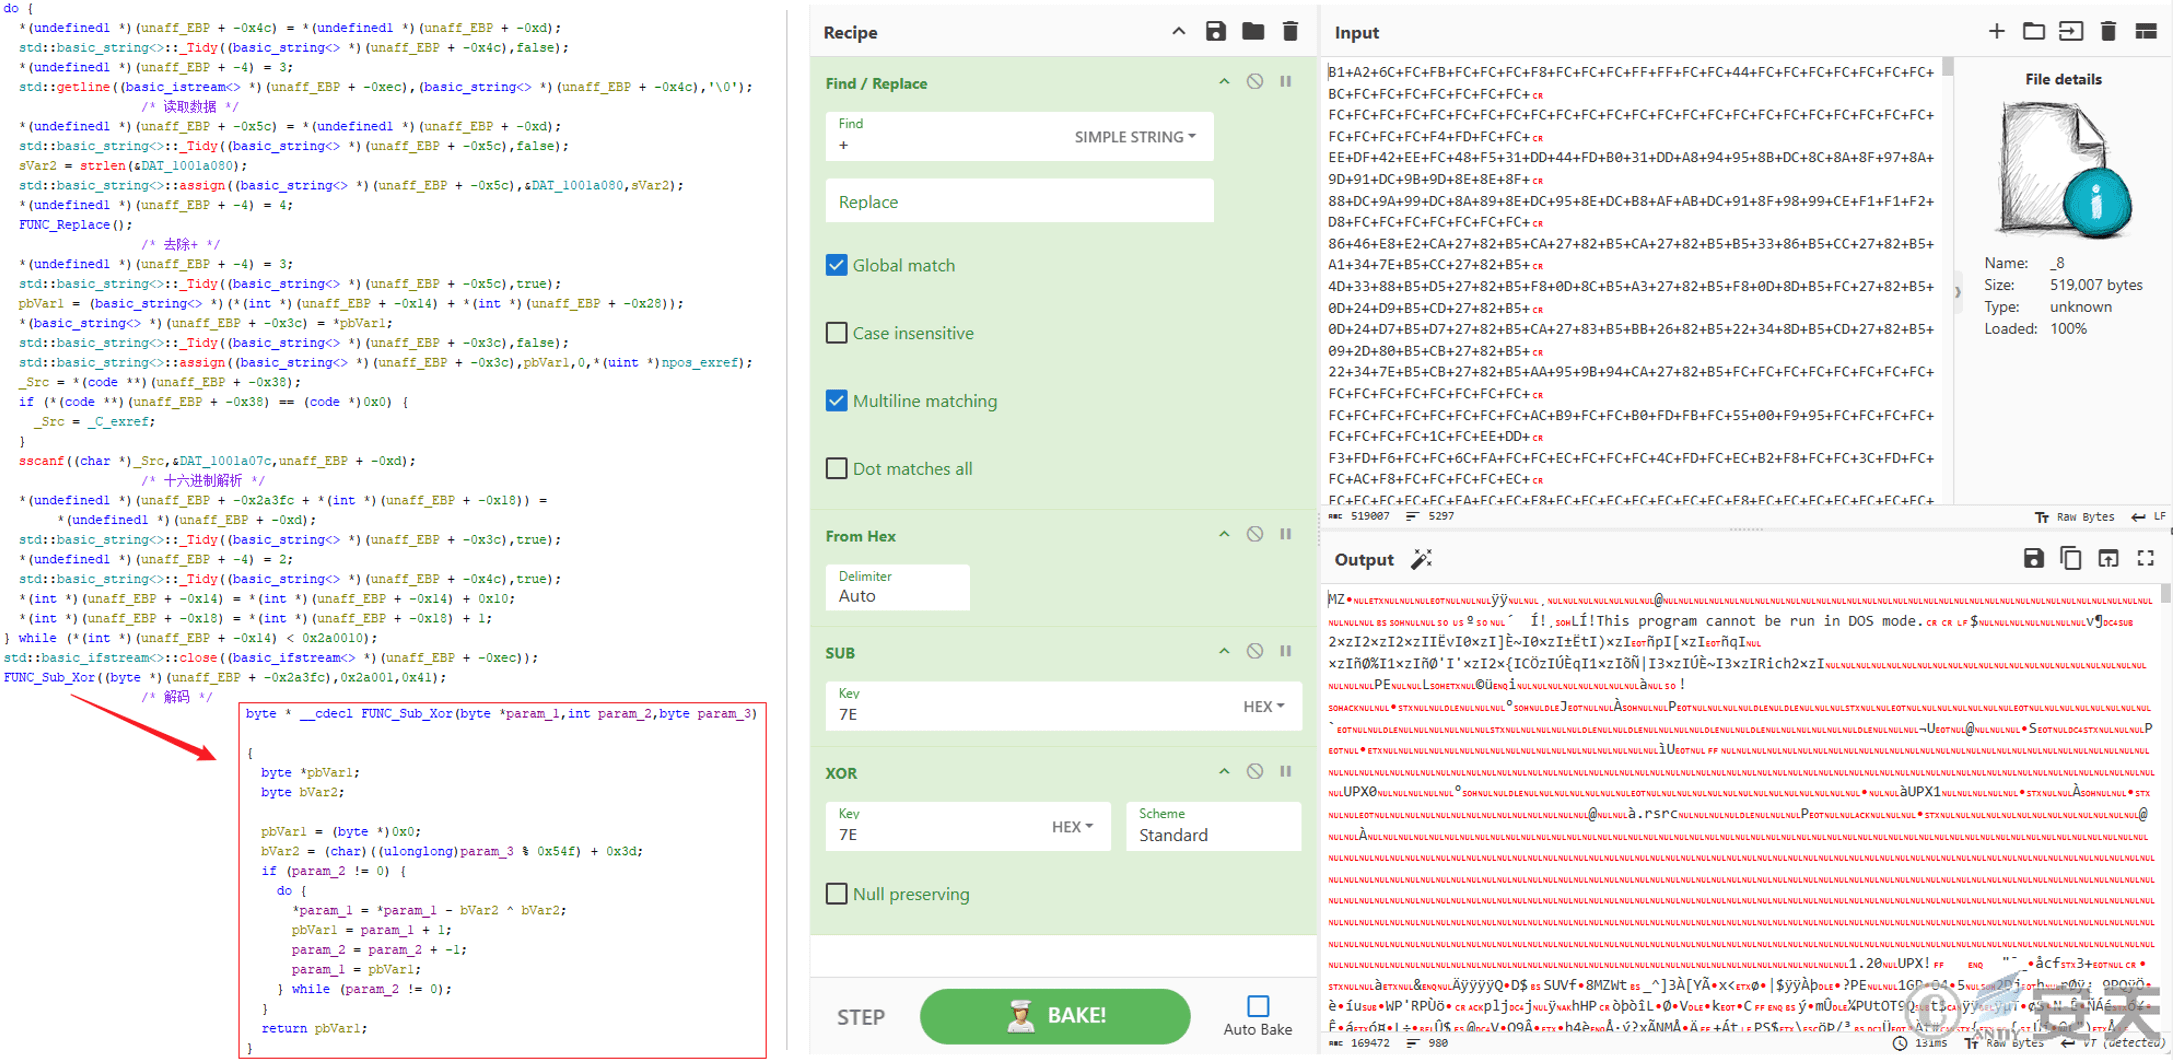Enable the Null preserving checkbox
Viewport: 2173px width, 1060px height.
836,894
